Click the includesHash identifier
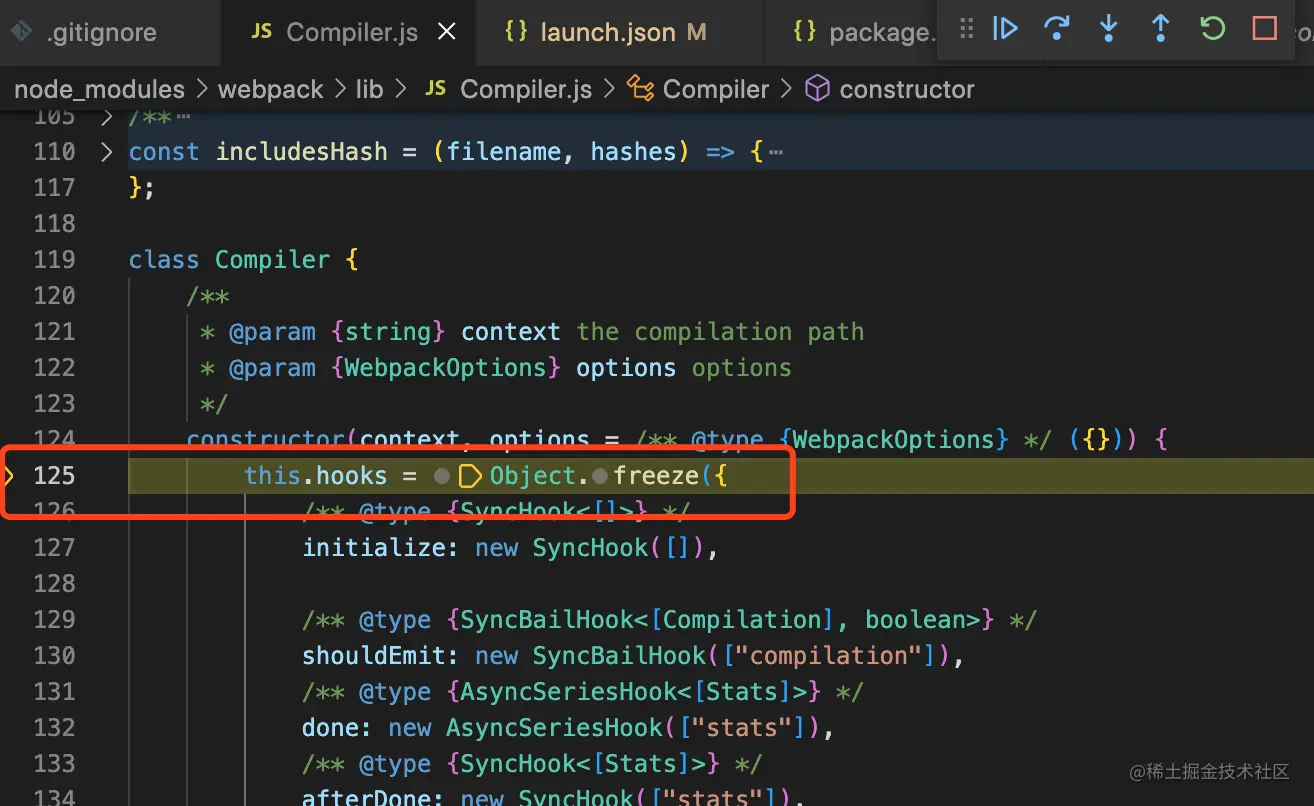Screen dimensions: 1314x806 (x=302, y=152)
